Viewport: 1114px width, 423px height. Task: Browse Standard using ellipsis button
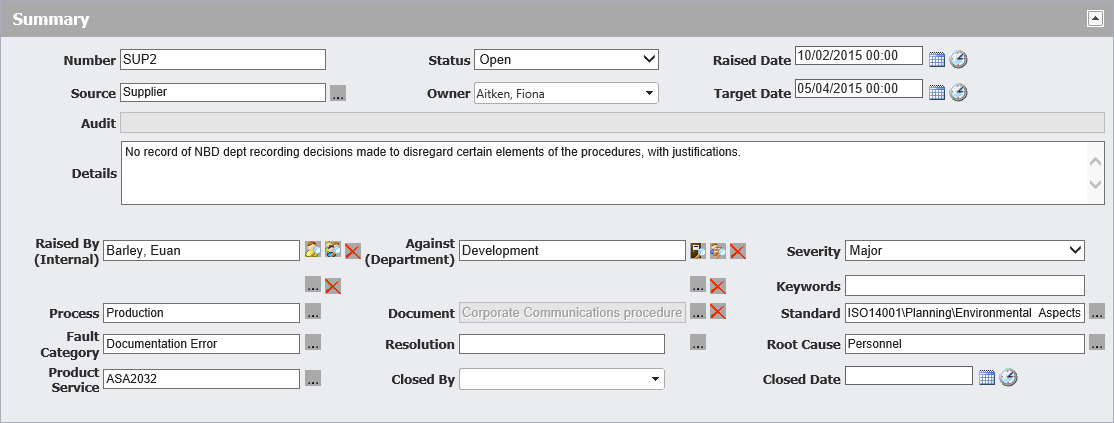pyautogui.click(x=1097, y=312)
